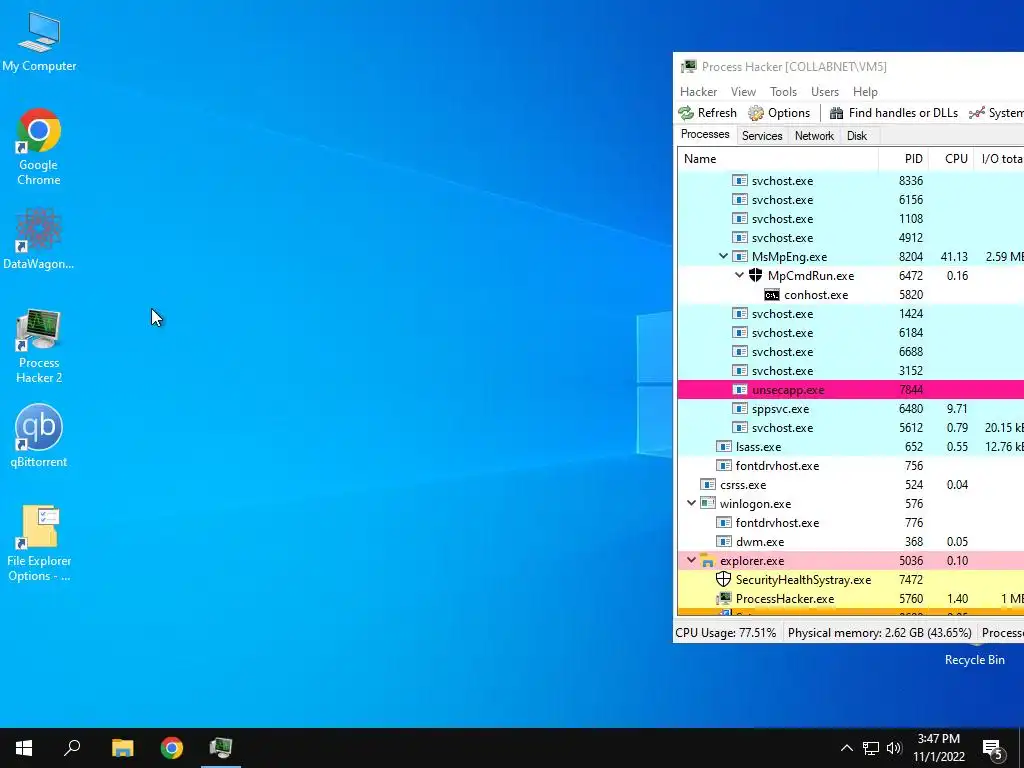Screen dimensions: 1024x768
Task: Switch to Process Hacker on the taskbar
Action: (x=221, y=748)
